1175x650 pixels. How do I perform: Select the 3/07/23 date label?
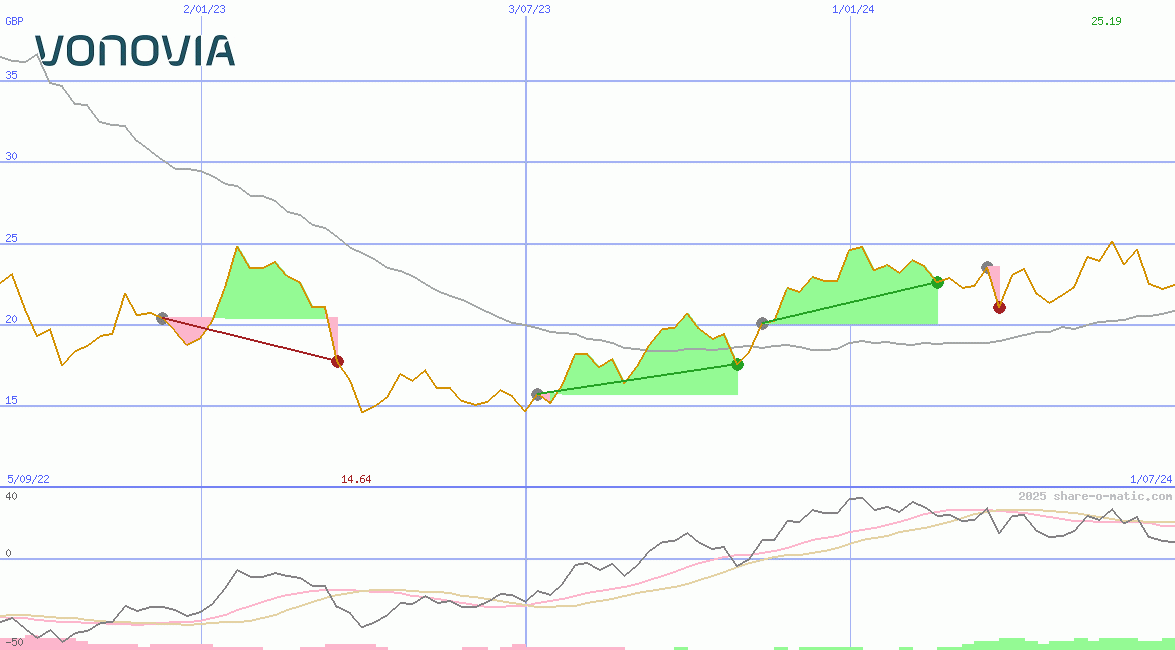[529, 9]
